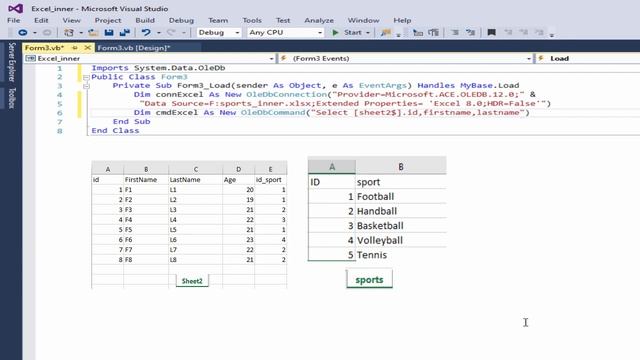This screenshot has width=640, height=360.
Task: Open the Debug menu
Action: (x=181, y=20)
